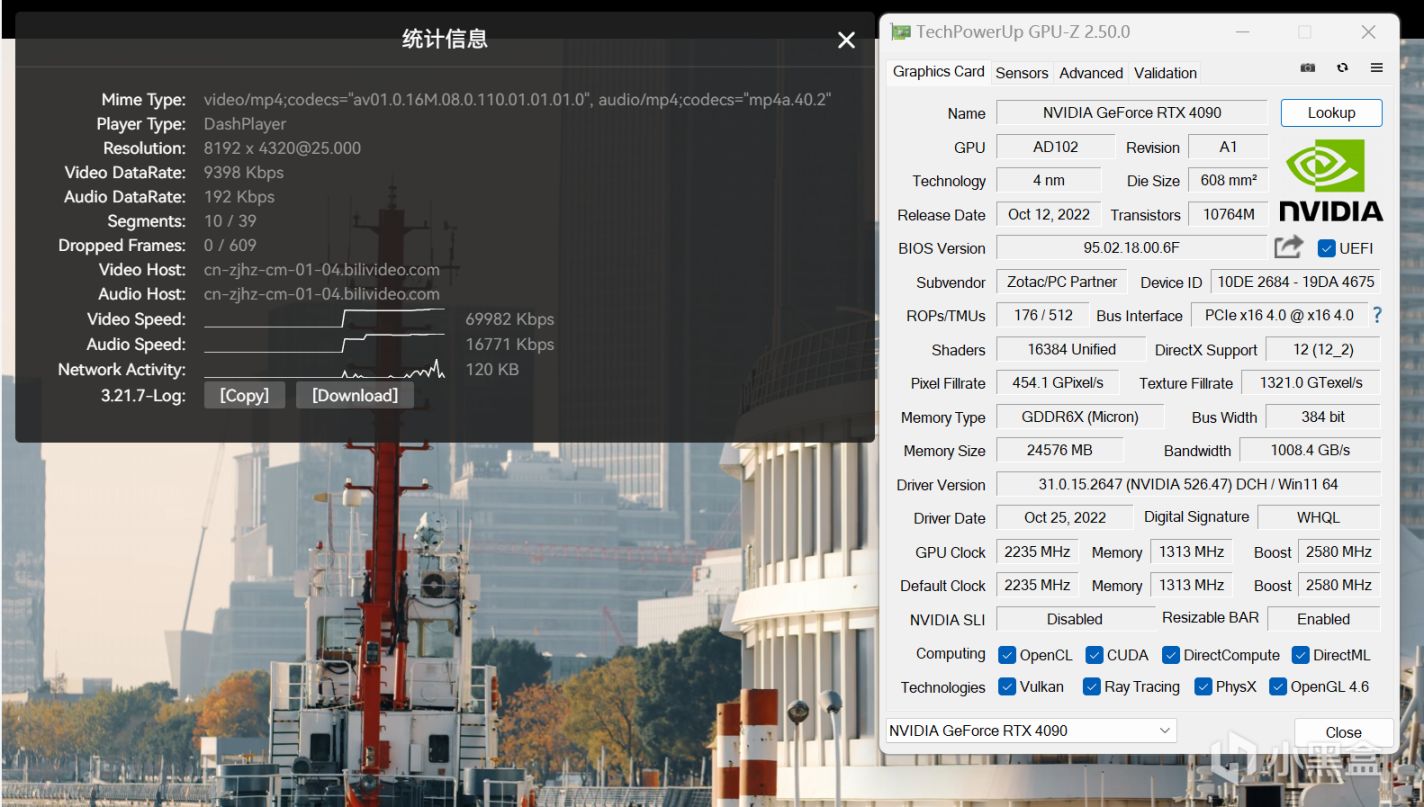1424x807 pixels.
Task: Click the Revision field showing A1
Action: pos(1228,147)
